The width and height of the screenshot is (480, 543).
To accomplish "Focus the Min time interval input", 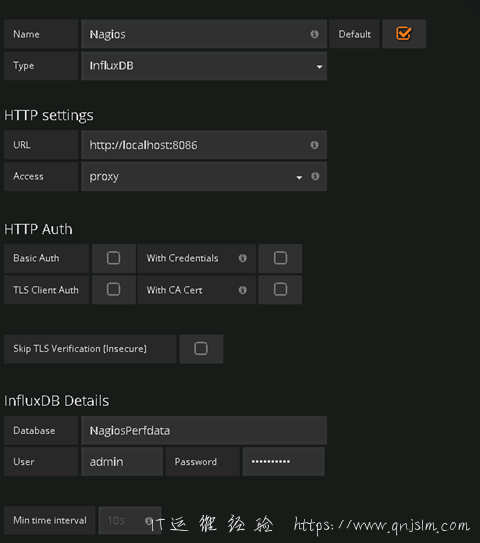I will pos(130,520).
